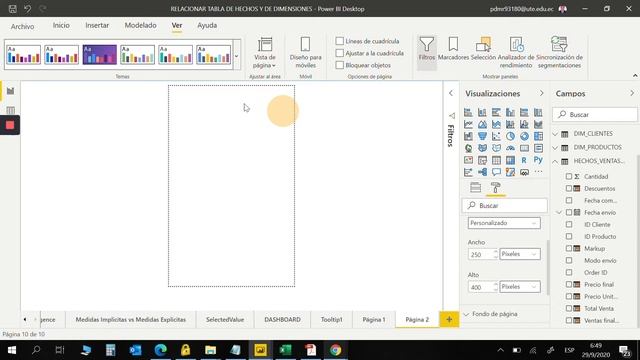Open the Archivo menu
Image resolution: width=640 pixels, height=360 pixels.
(x=22, y=26)
